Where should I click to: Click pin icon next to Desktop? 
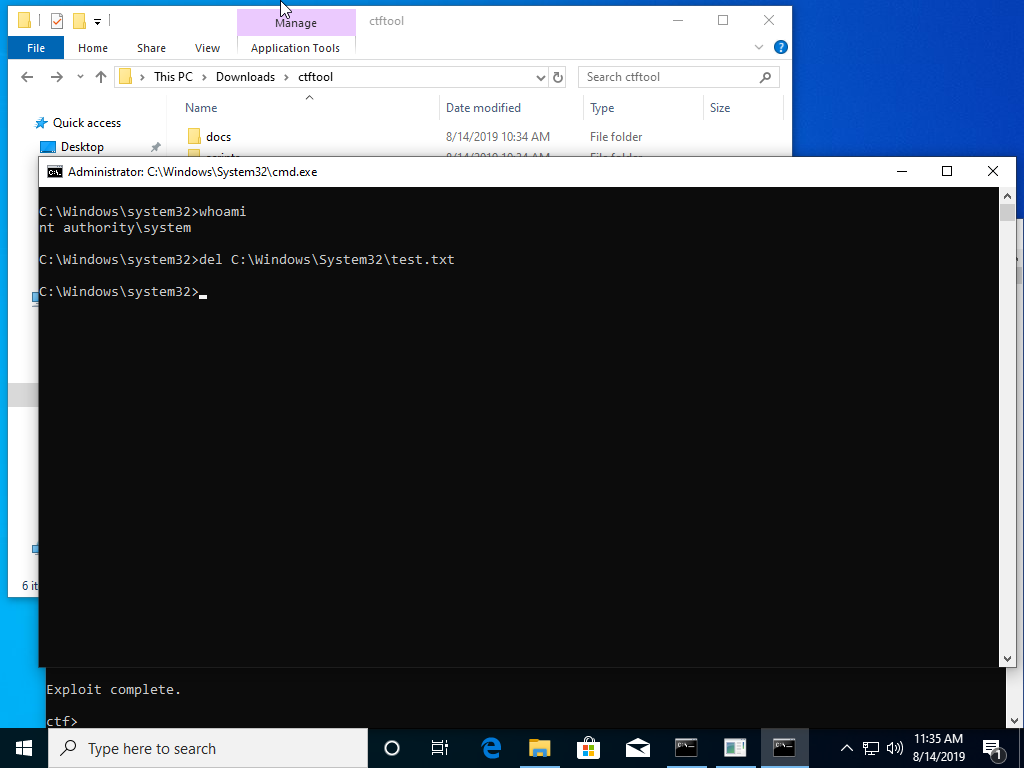coord(155,147)
